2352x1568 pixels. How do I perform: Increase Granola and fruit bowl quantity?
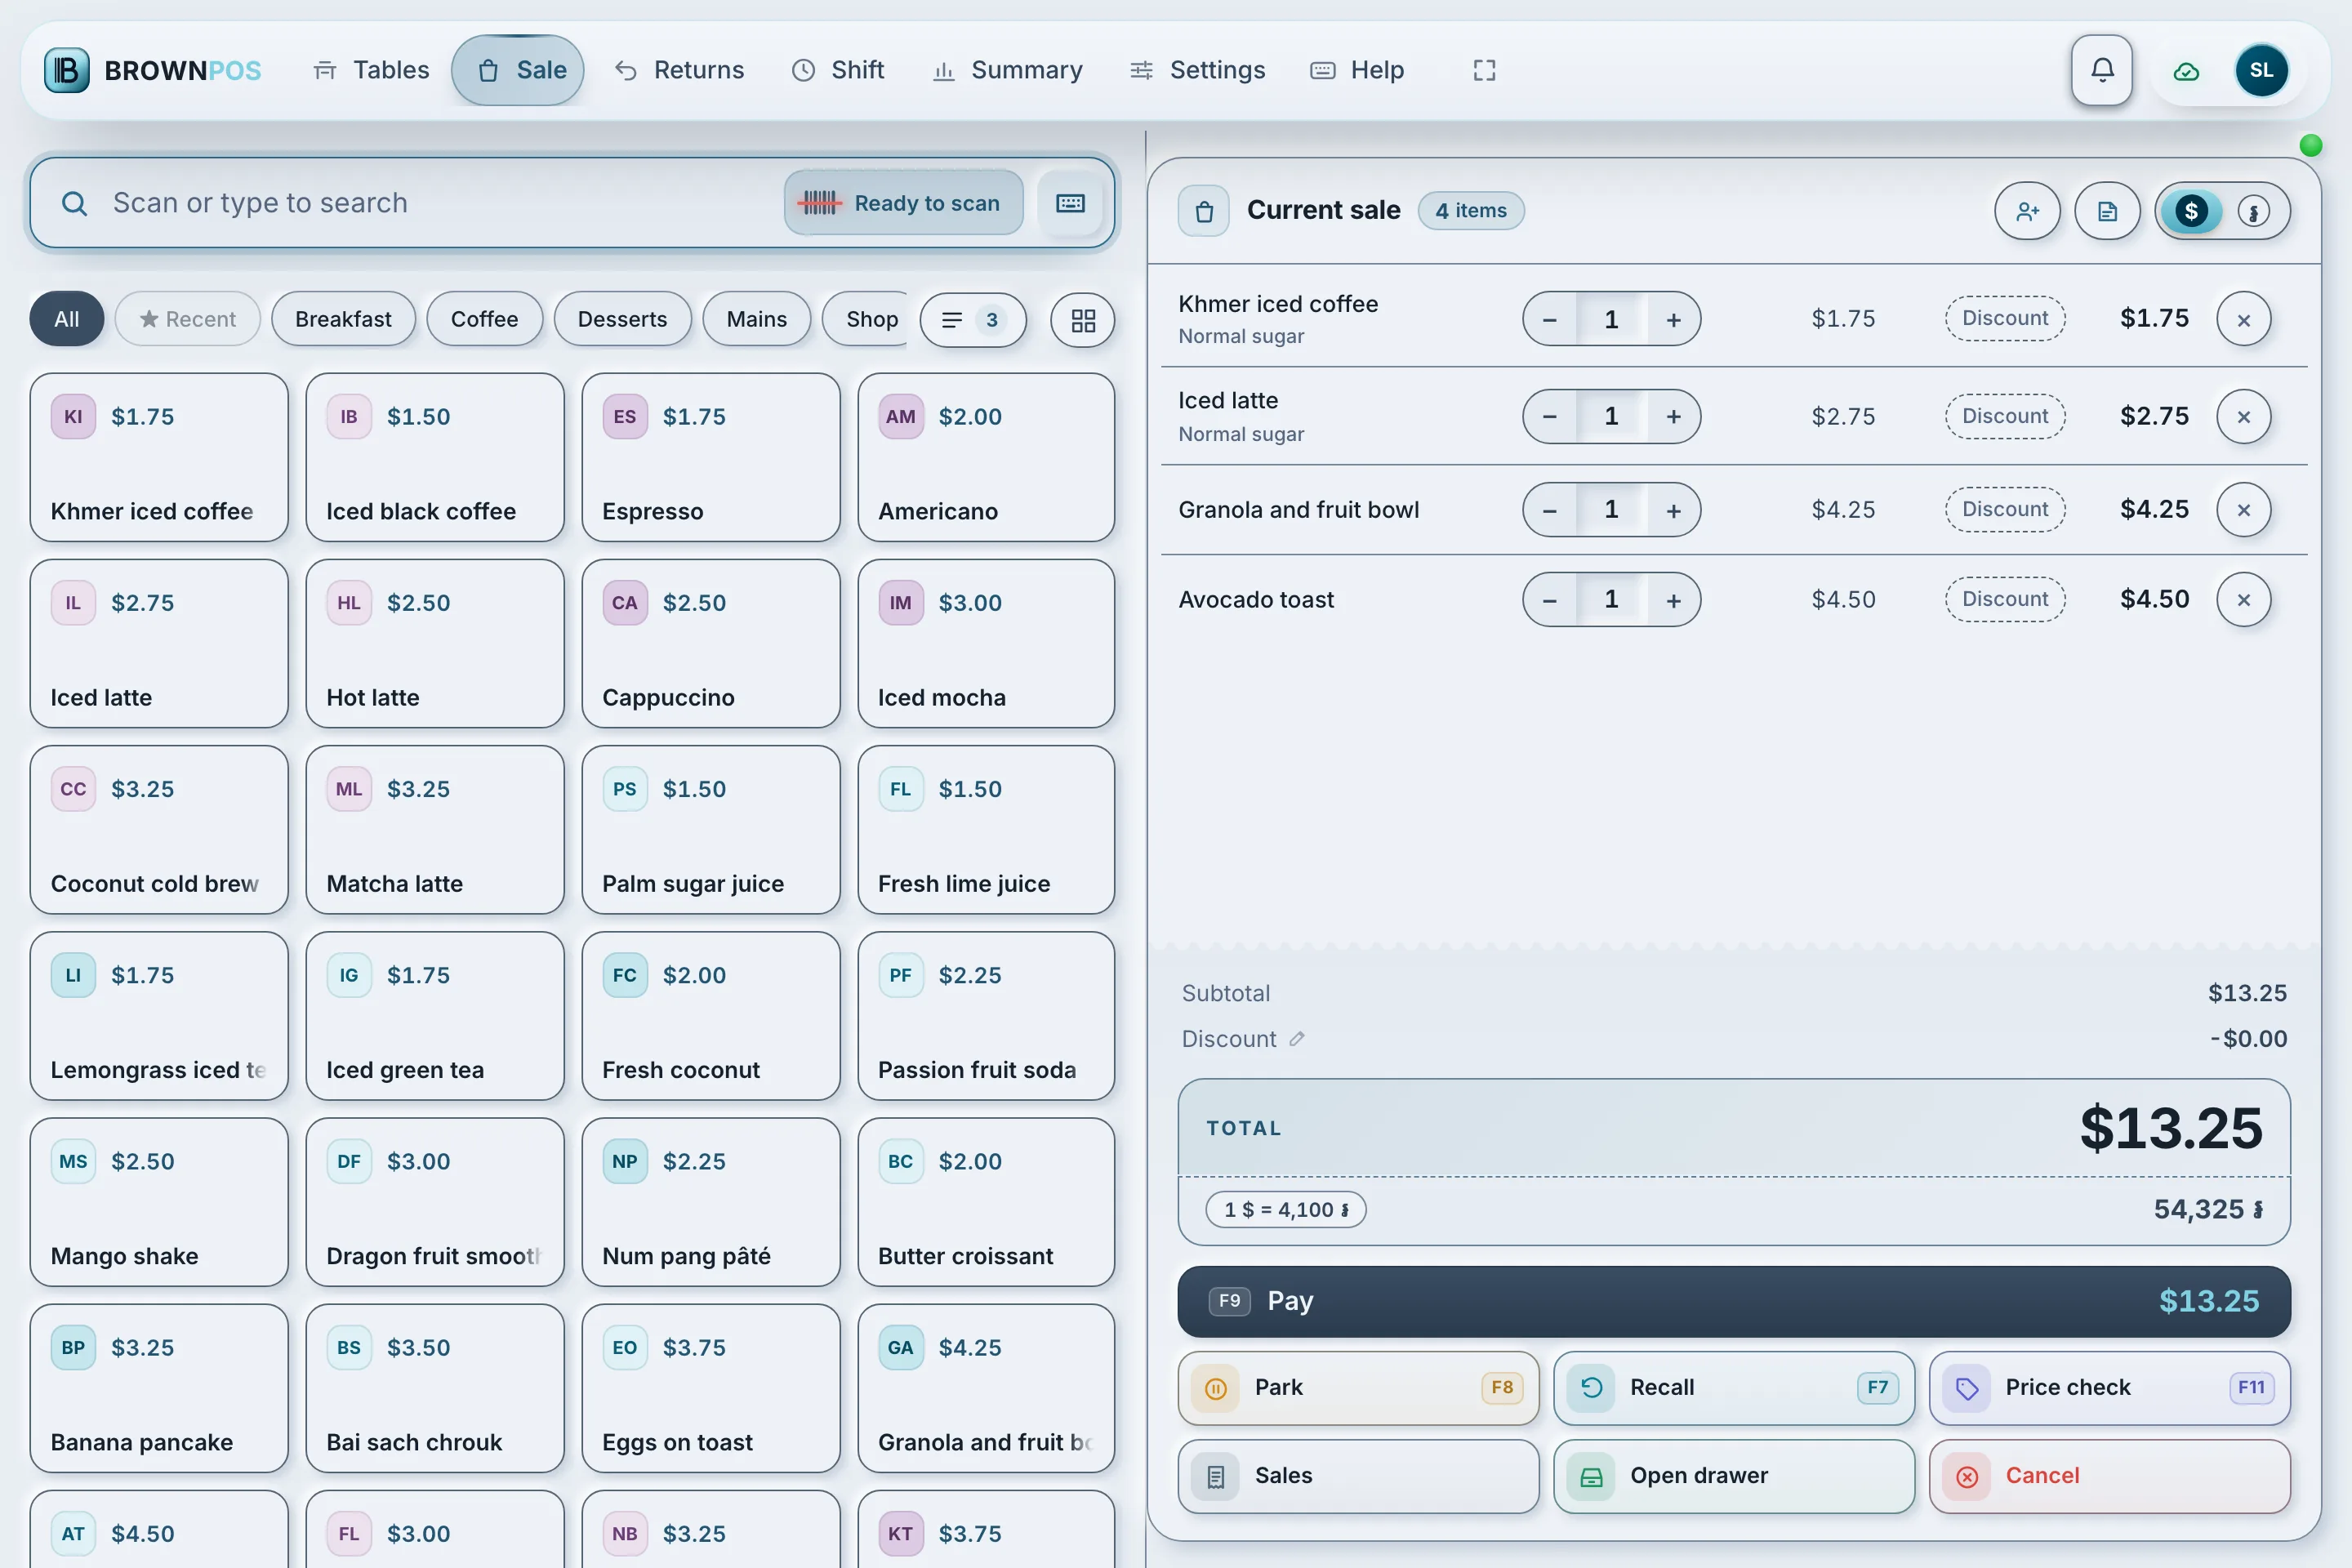(x=1673, y=510)
